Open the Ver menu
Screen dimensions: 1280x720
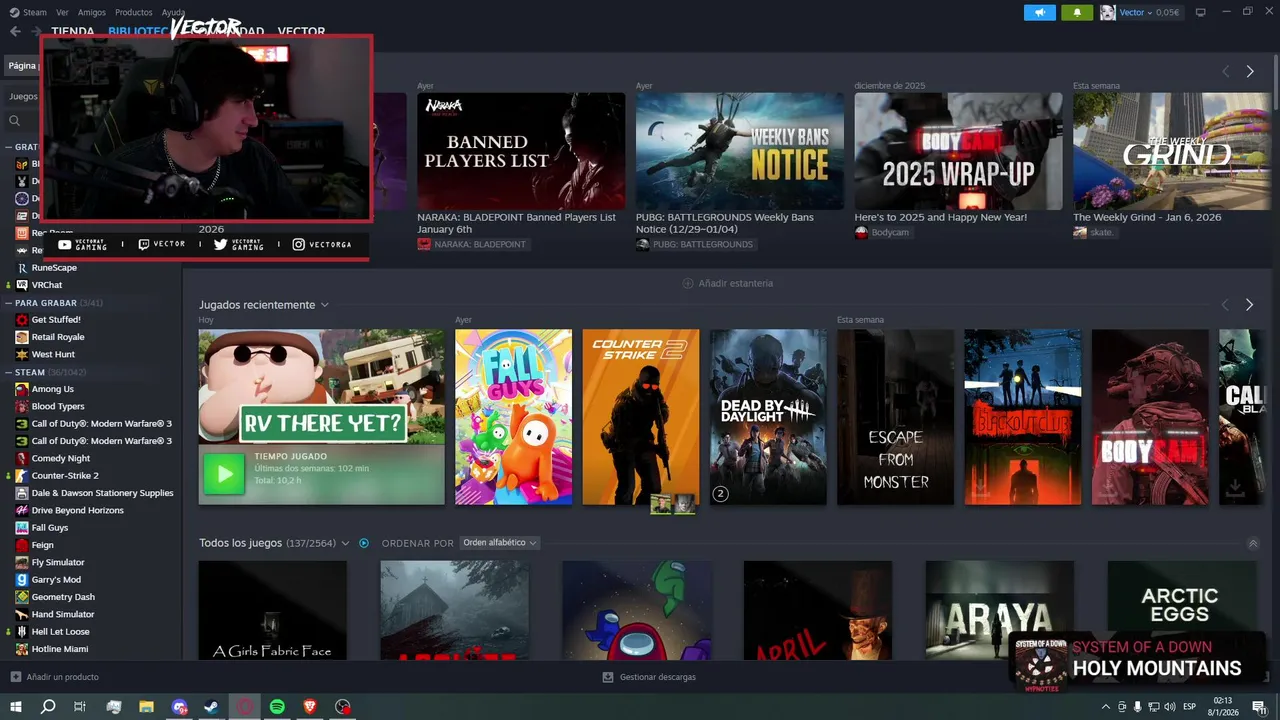tap(63, 12)
